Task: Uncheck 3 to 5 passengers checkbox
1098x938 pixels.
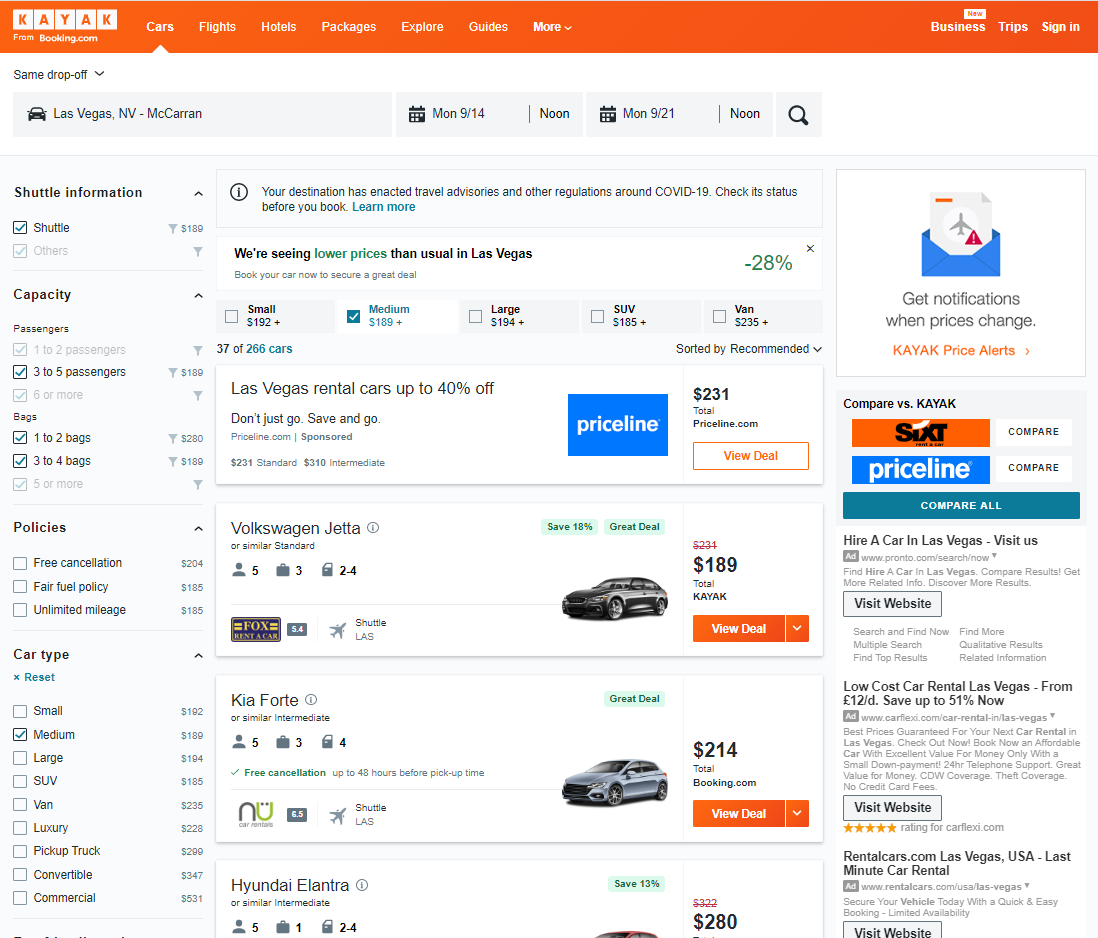Action: pos(20,372)
